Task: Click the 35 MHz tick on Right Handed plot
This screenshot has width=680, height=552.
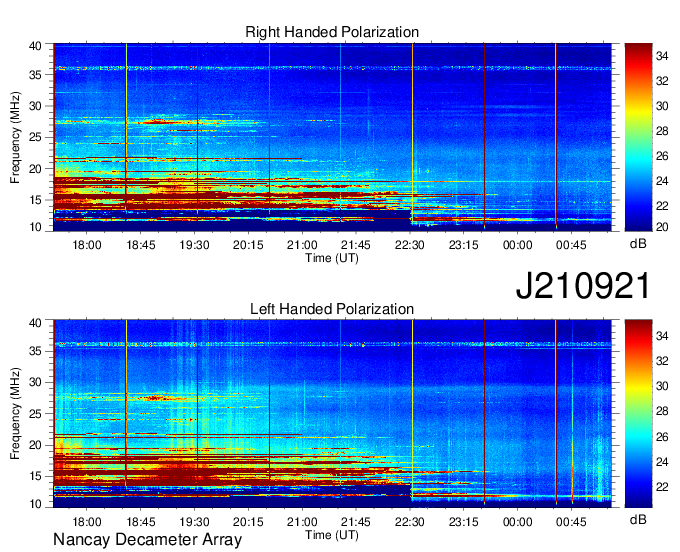Action: 35,75
